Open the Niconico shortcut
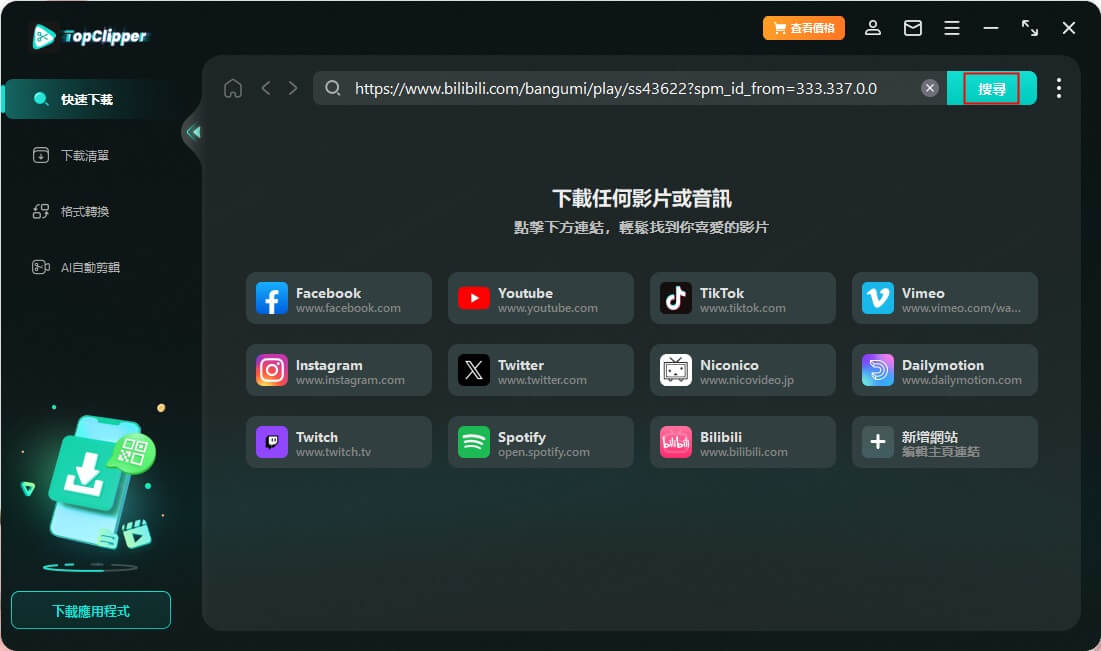Viewport: 1101px width, 651px height. coord(742,369)
